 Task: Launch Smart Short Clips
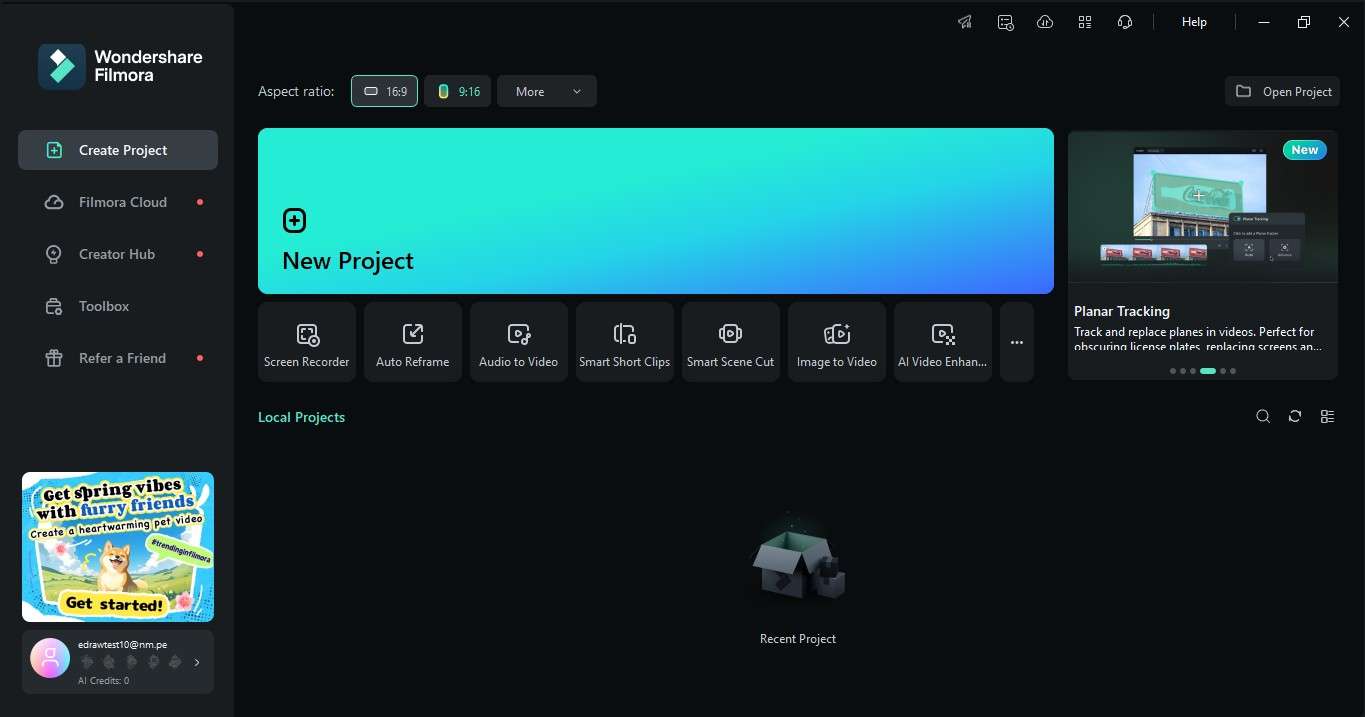(625, 342)
